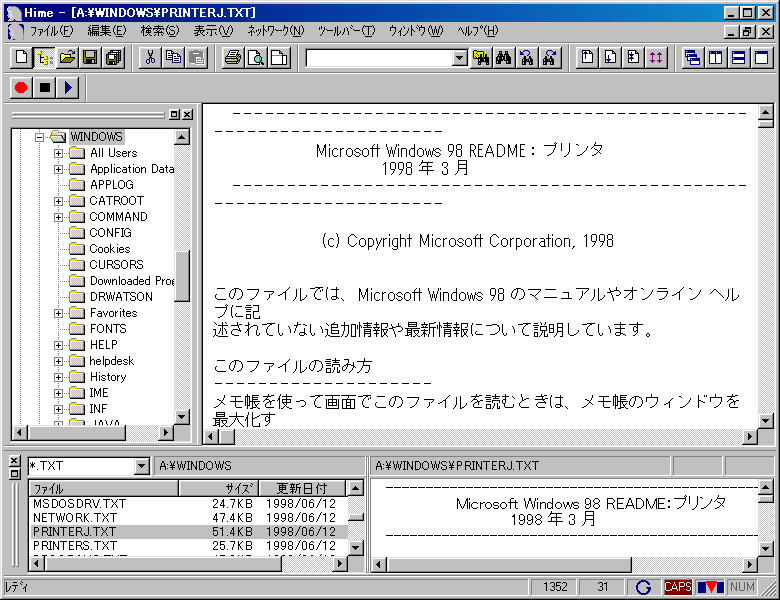Collapse the WINDOWS folder in the tree
The width and height of the screenshot is (780, 600).
click(x=39, y=137)
